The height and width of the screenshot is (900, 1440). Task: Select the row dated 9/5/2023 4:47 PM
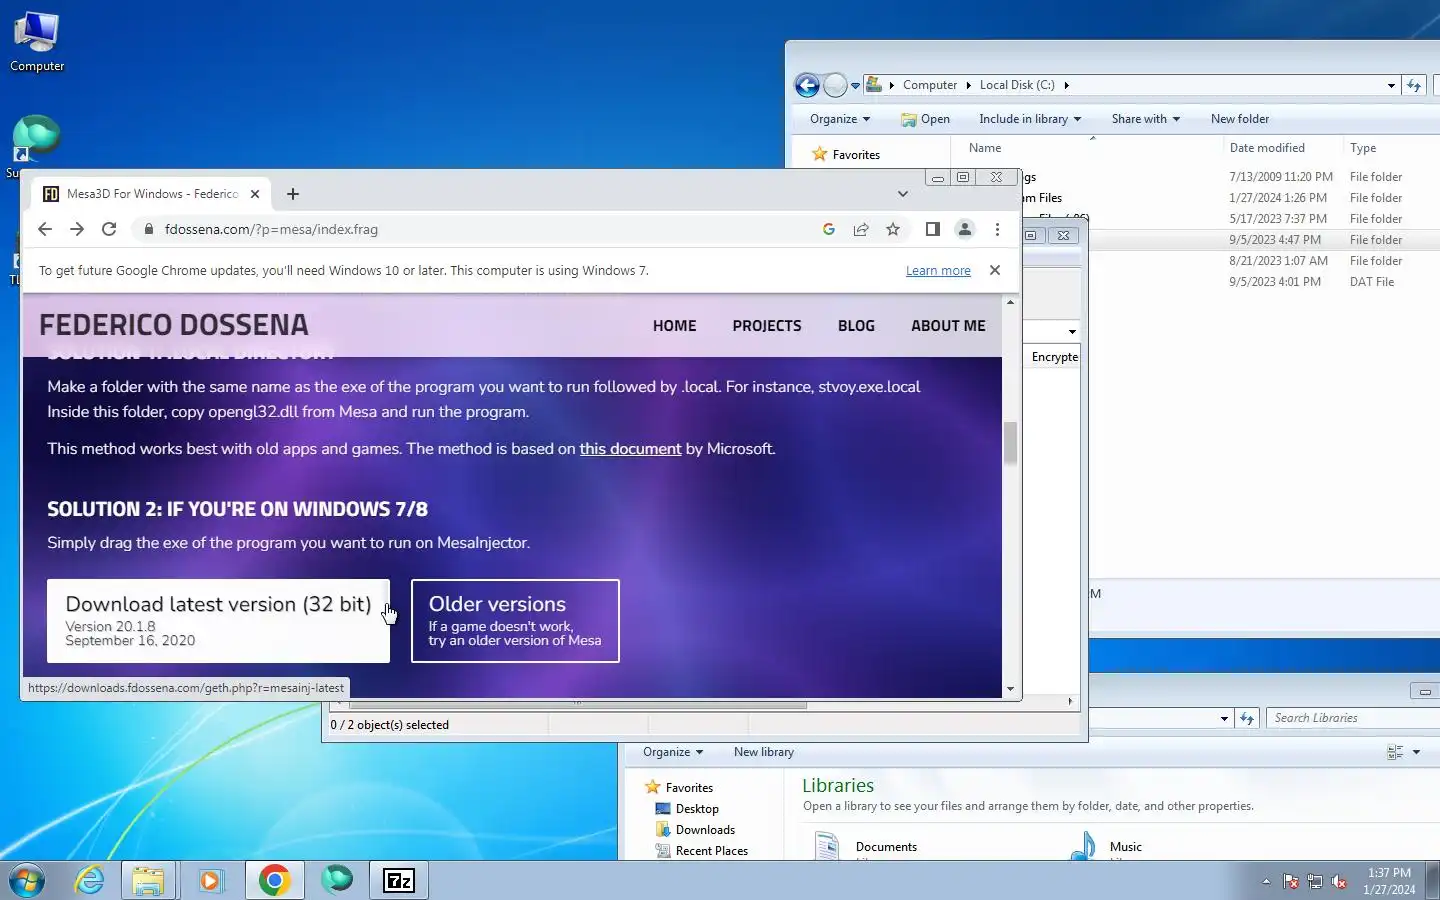[1264, 240]
